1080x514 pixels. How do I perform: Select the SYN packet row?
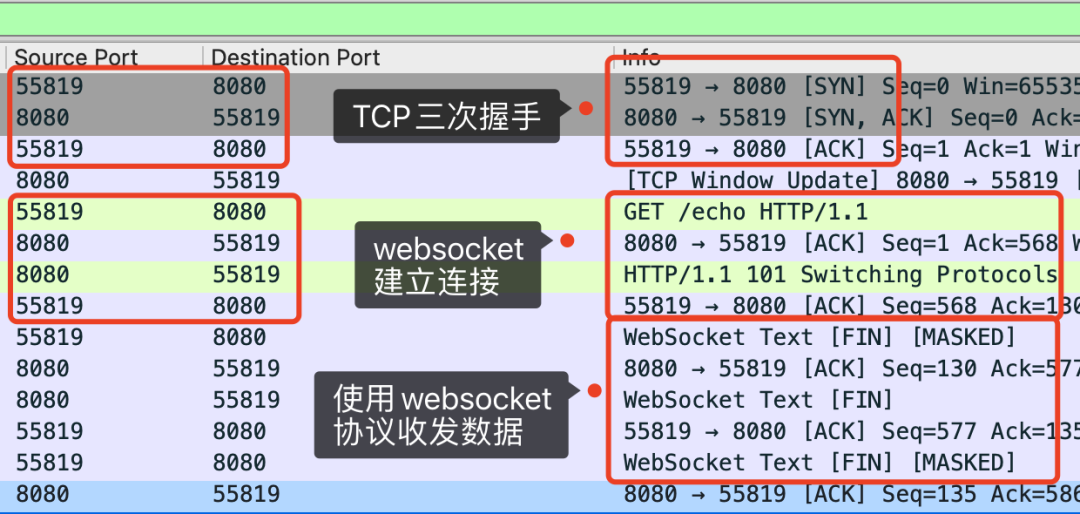[x=540, y=86]
